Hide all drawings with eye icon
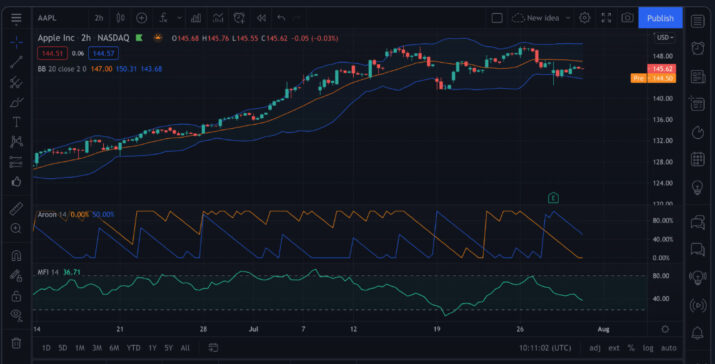Viewport: 715px width, 364px height. (x=16, y=315)
